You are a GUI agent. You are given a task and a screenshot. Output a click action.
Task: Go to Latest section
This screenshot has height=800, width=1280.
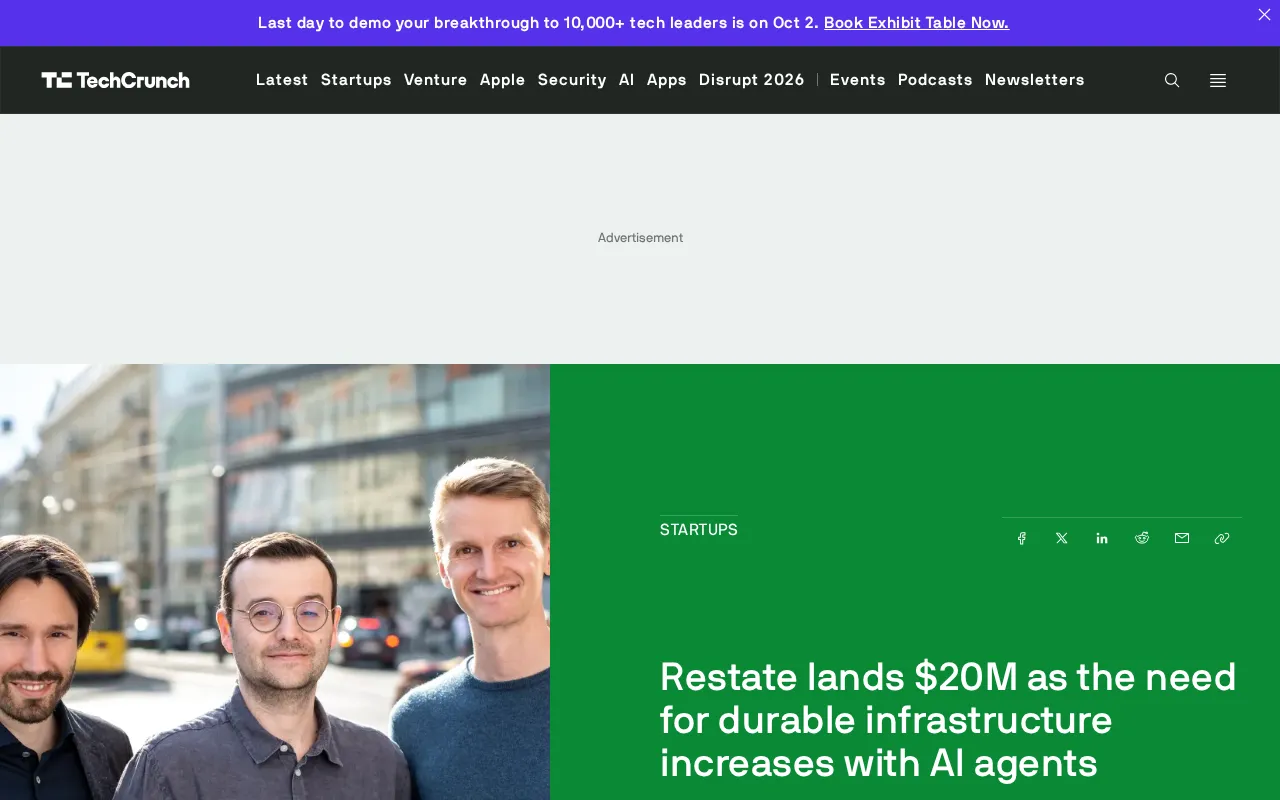pyautogui.click(x=282, y=80)
